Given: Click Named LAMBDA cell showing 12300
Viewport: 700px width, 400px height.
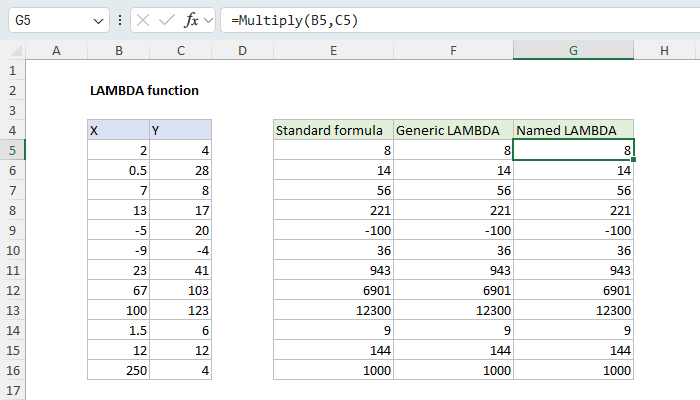Looking at the screenshot, I should click(574, 310).
